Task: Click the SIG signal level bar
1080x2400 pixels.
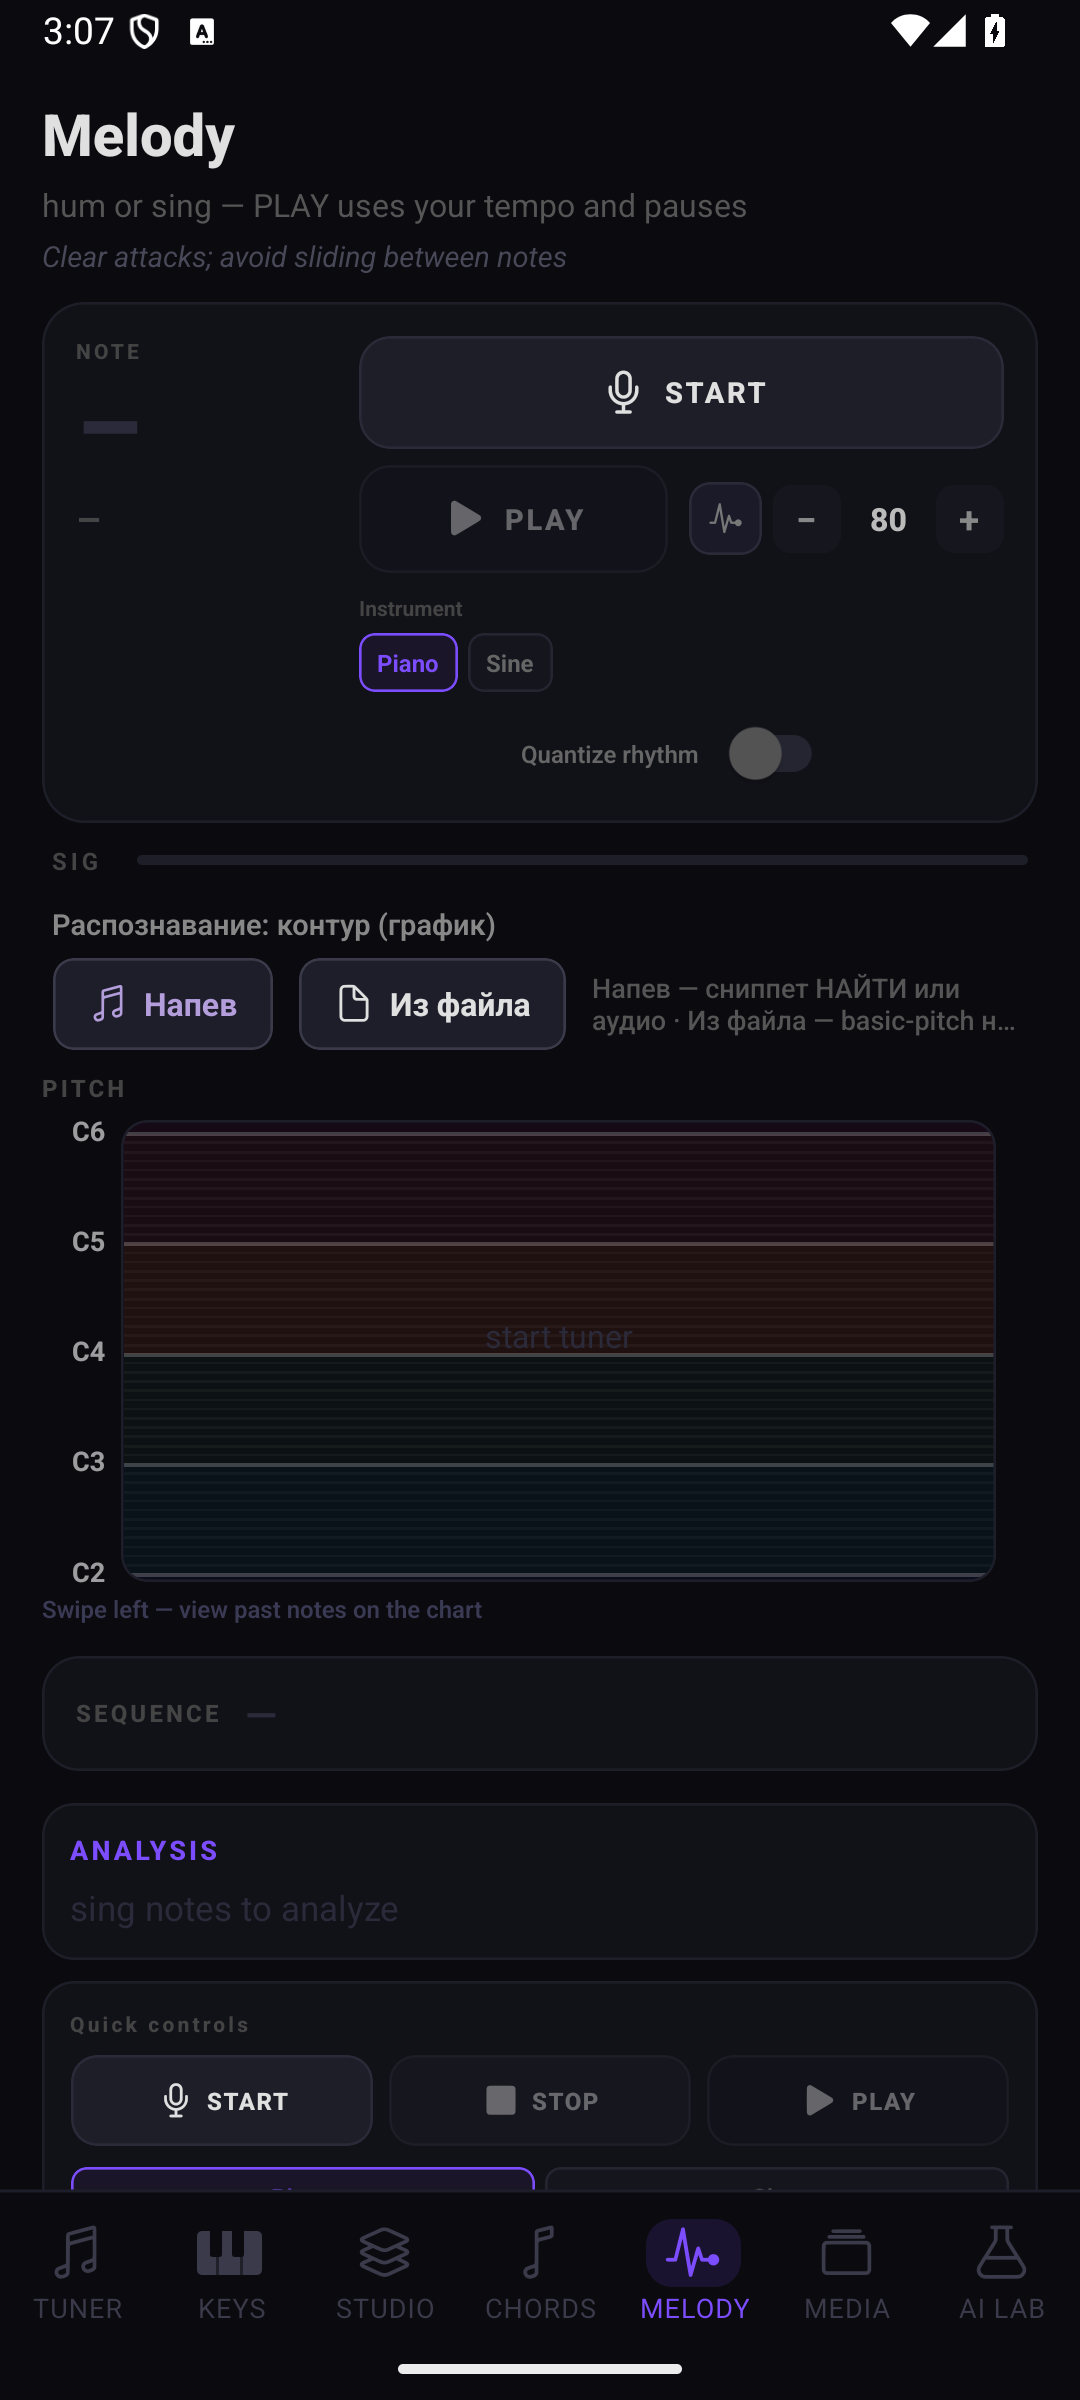Action: [x=582, y=860]
